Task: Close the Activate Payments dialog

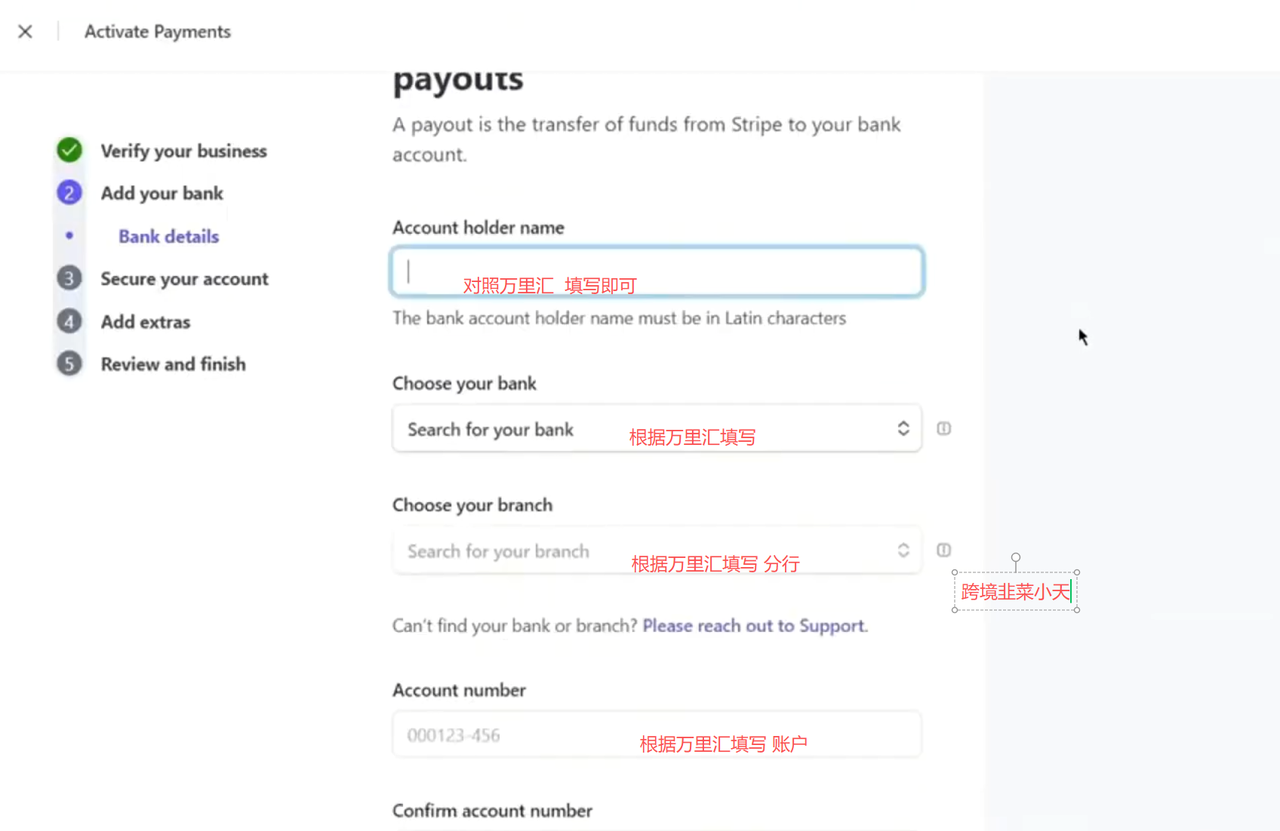Action: (x=25, y=32)
